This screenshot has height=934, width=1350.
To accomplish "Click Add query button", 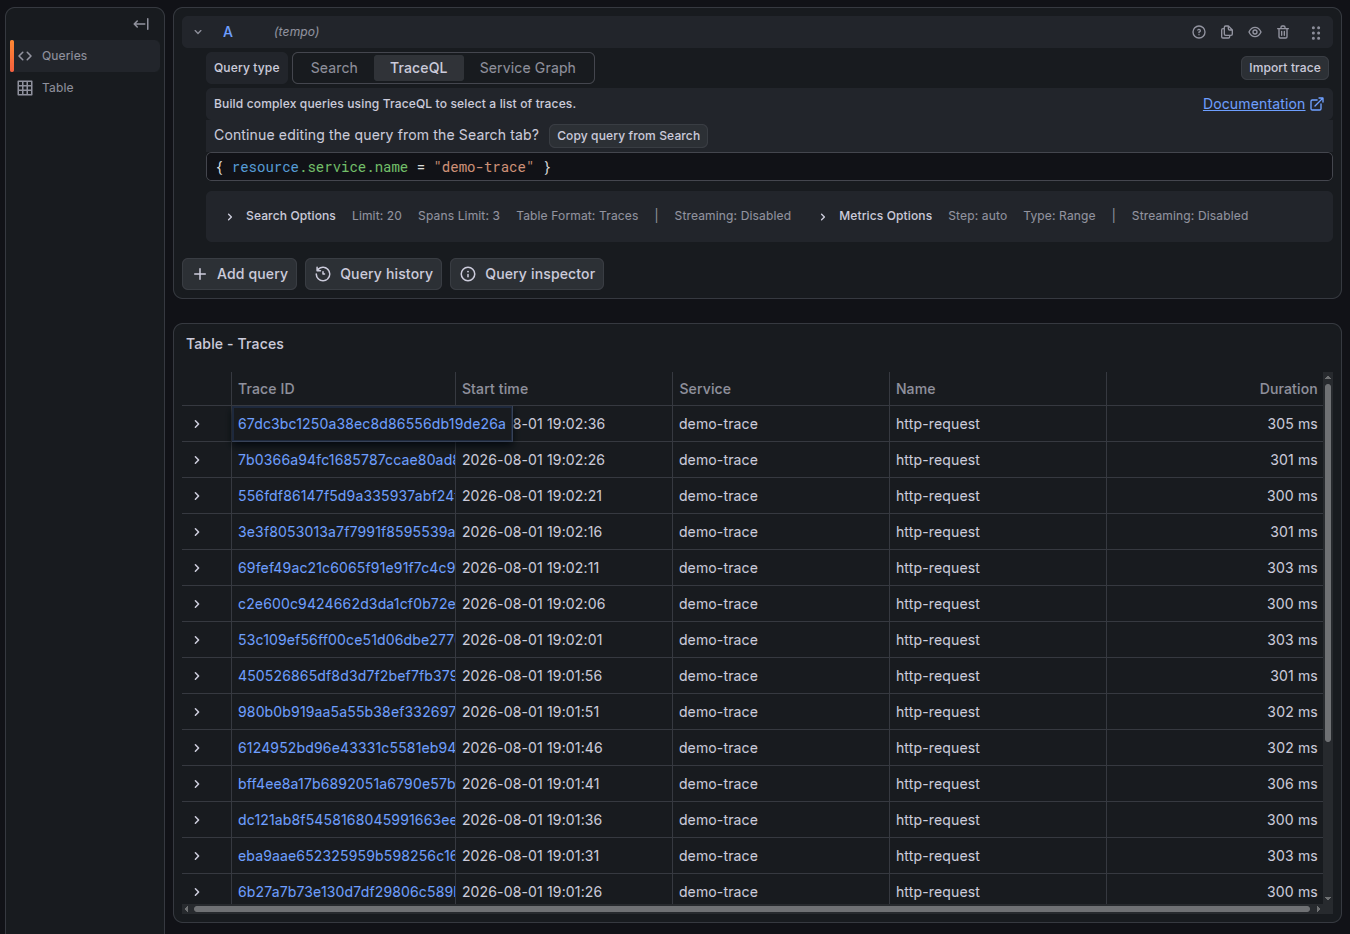I will (x=240, y=274).
